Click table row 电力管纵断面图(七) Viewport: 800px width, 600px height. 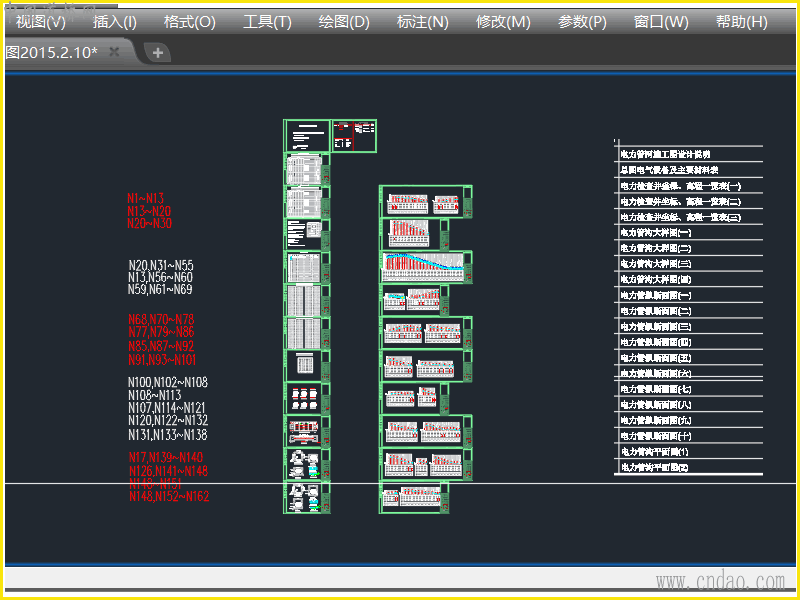(689, 389)
